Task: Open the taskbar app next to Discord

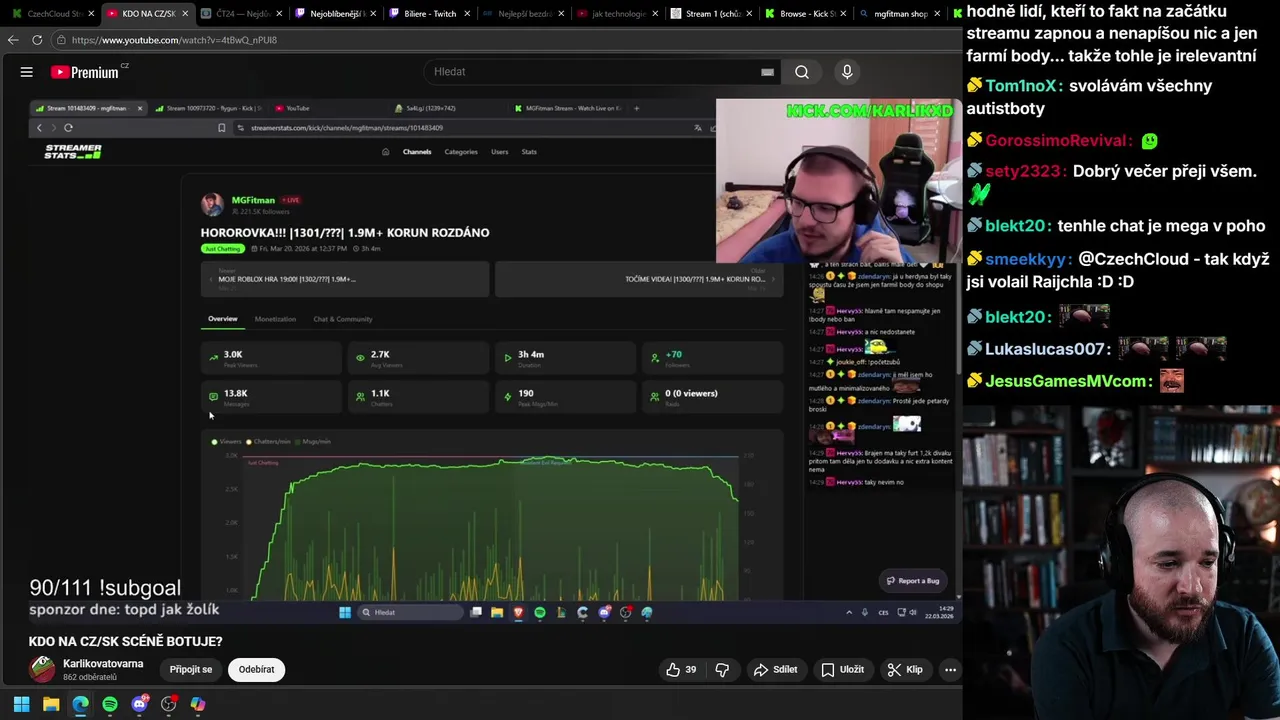Action: tap(169, 704)
